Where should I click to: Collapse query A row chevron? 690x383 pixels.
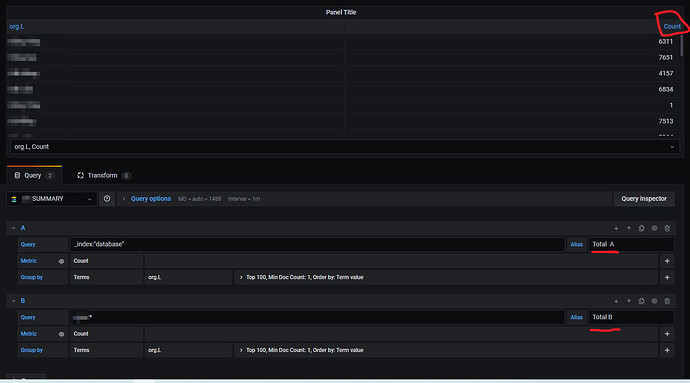click(x=13, y=228)
